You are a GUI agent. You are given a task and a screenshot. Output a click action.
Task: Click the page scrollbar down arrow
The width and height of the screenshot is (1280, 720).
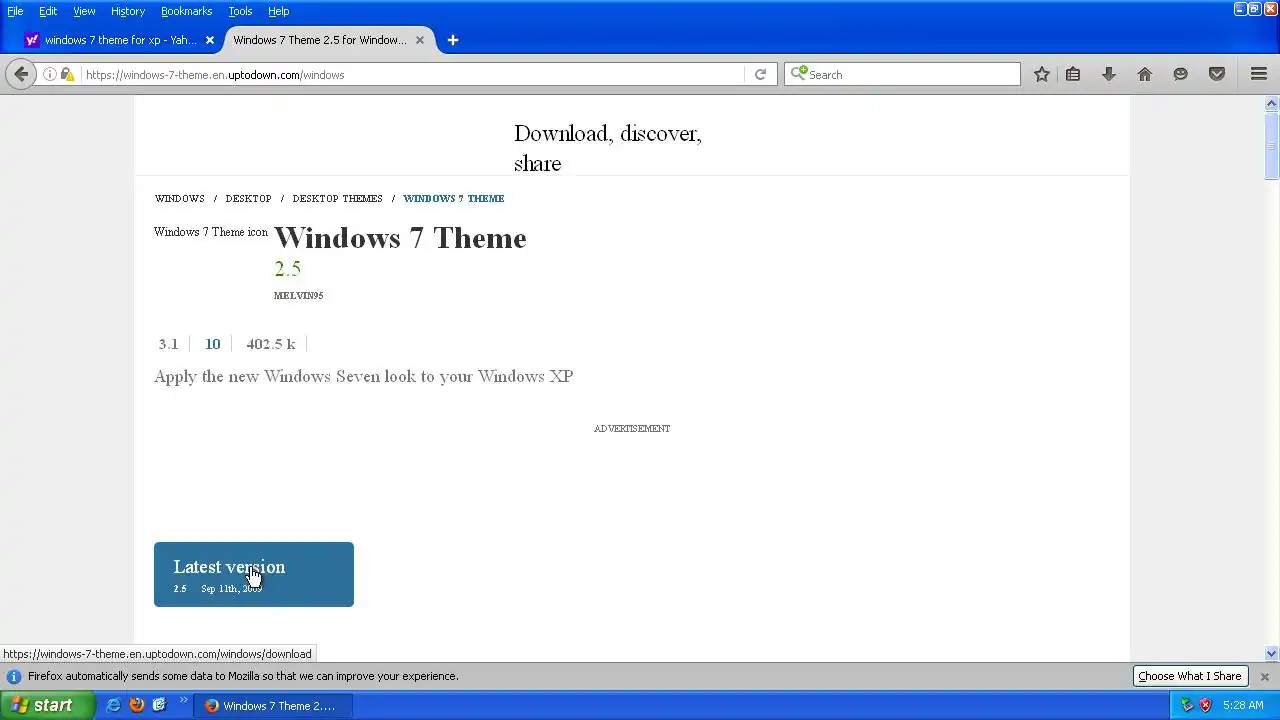click(x=1272, y=653)
